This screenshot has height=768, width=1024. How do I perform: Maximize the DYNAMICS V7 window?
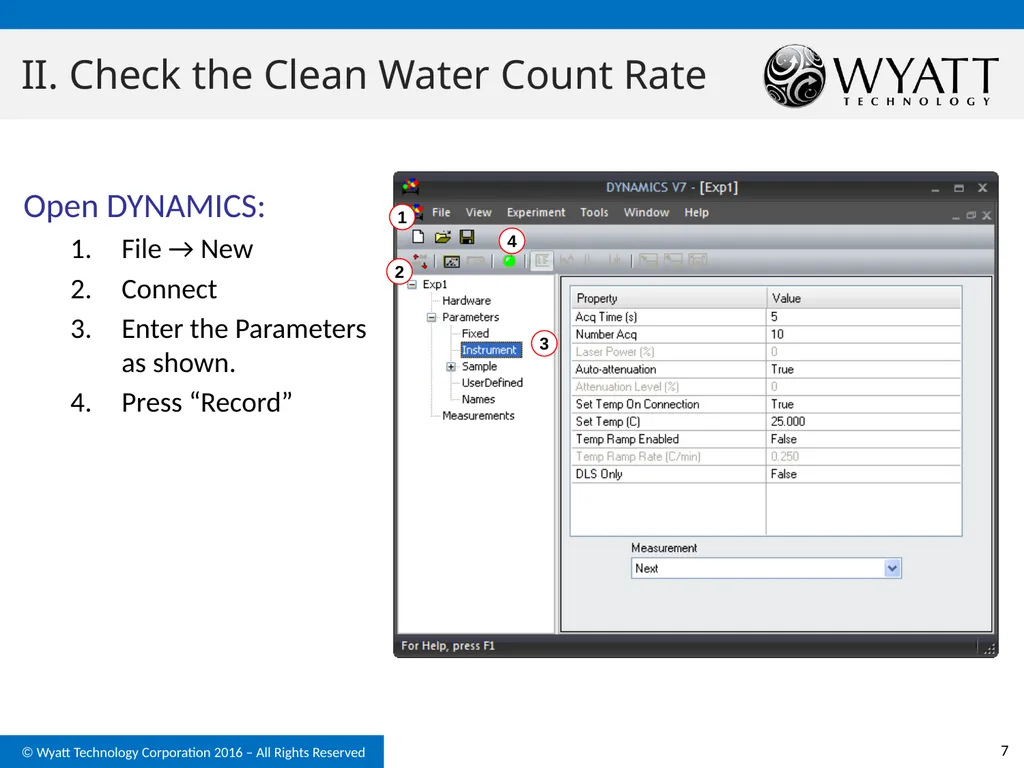959,188
